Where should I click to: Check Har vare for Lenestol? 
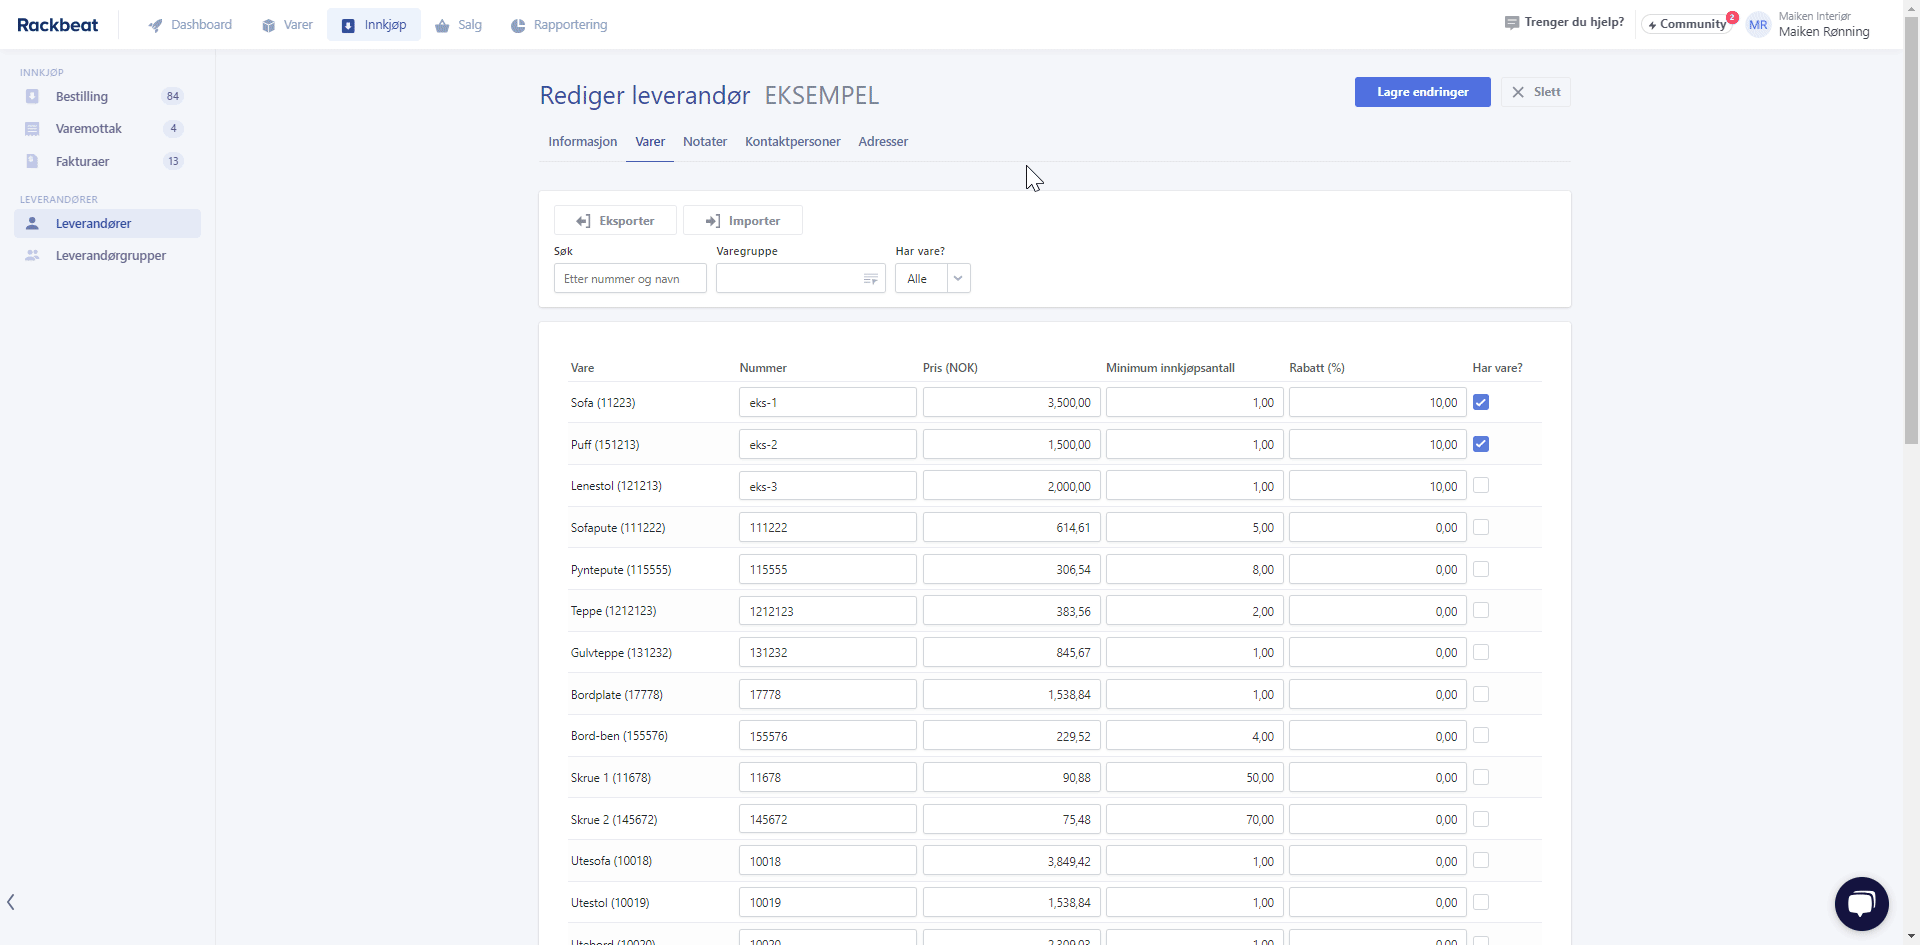[1481, 486]
